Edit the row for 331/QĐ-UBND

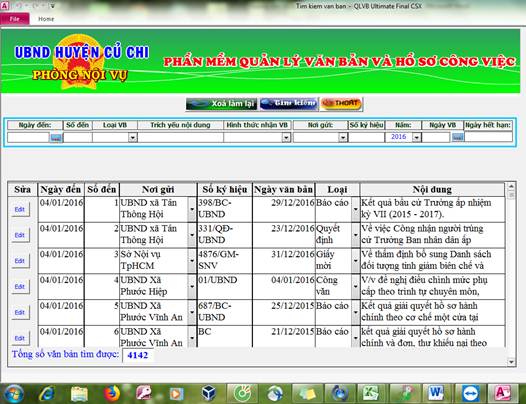pyautogui.click(x=19, y=235)
